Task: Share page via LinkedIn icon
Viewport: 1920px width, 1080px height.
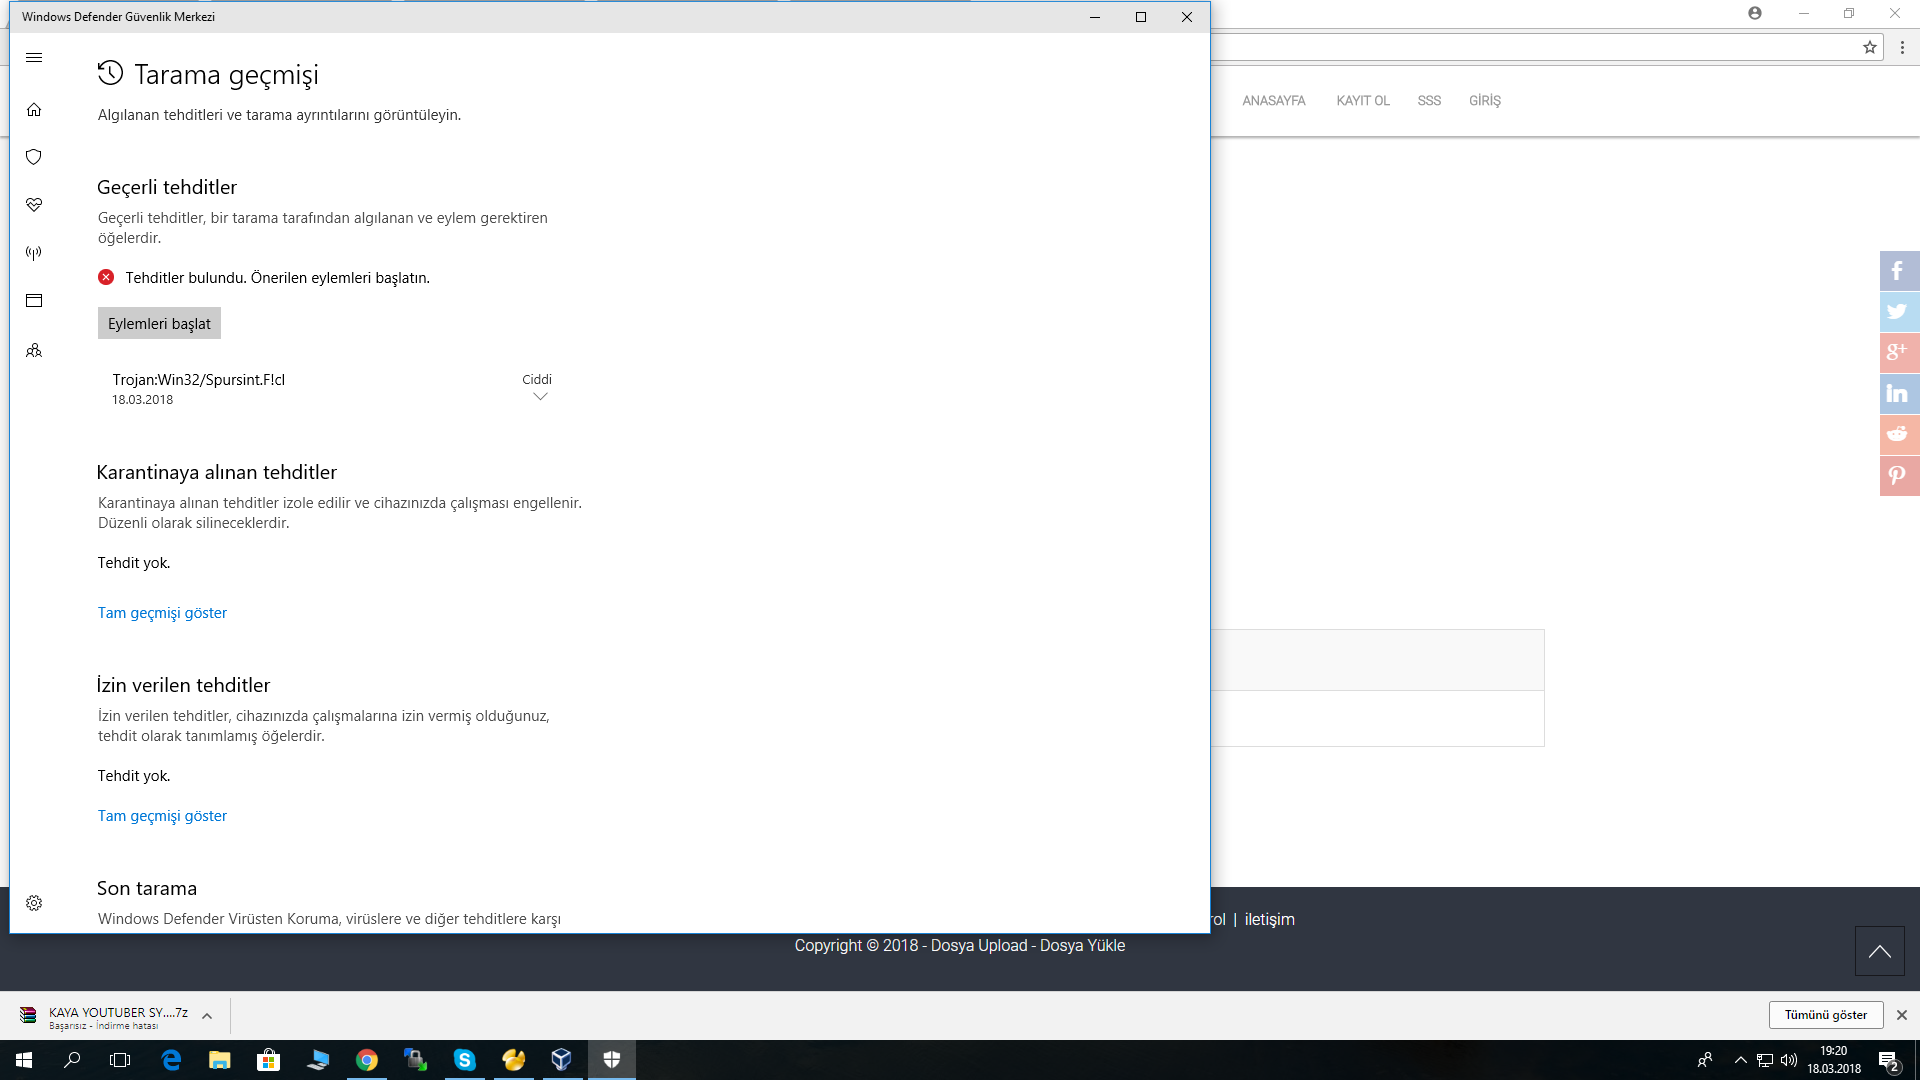Action: point(1899,394)
